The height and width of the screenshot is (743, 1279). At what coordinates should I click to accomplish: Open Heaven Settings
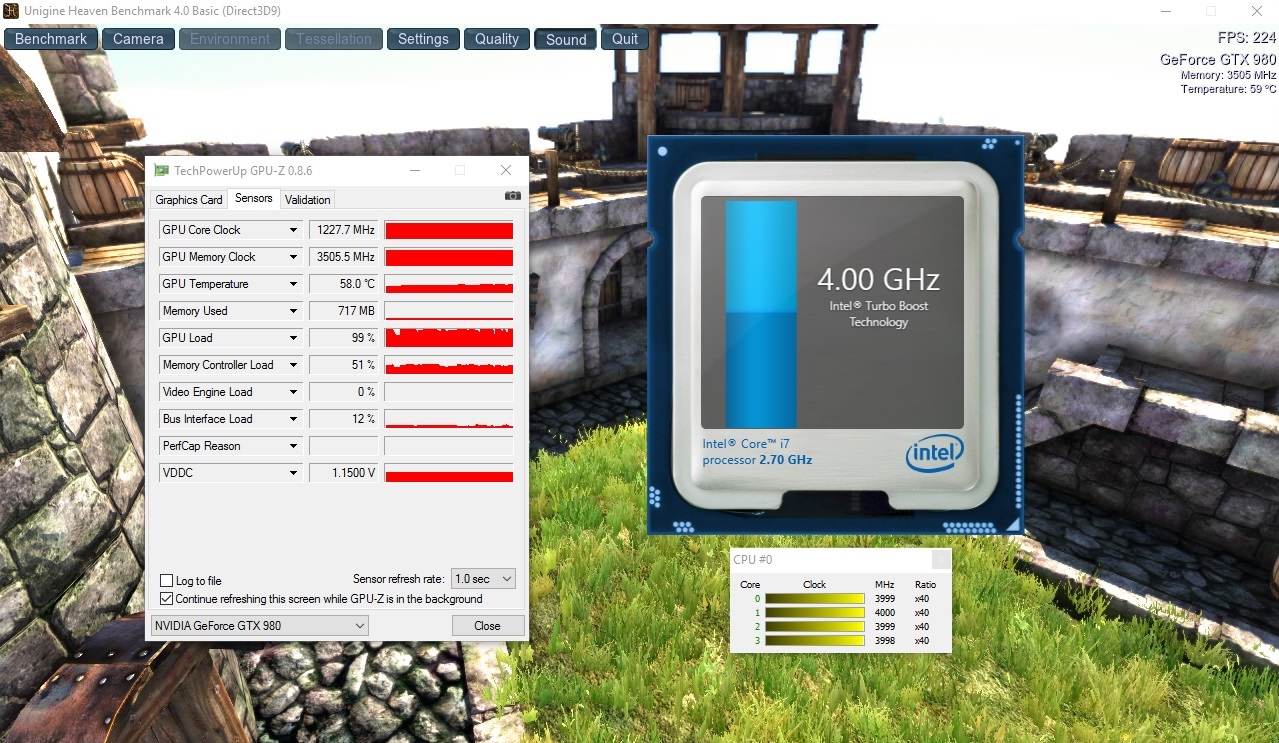tap(423, 39)
